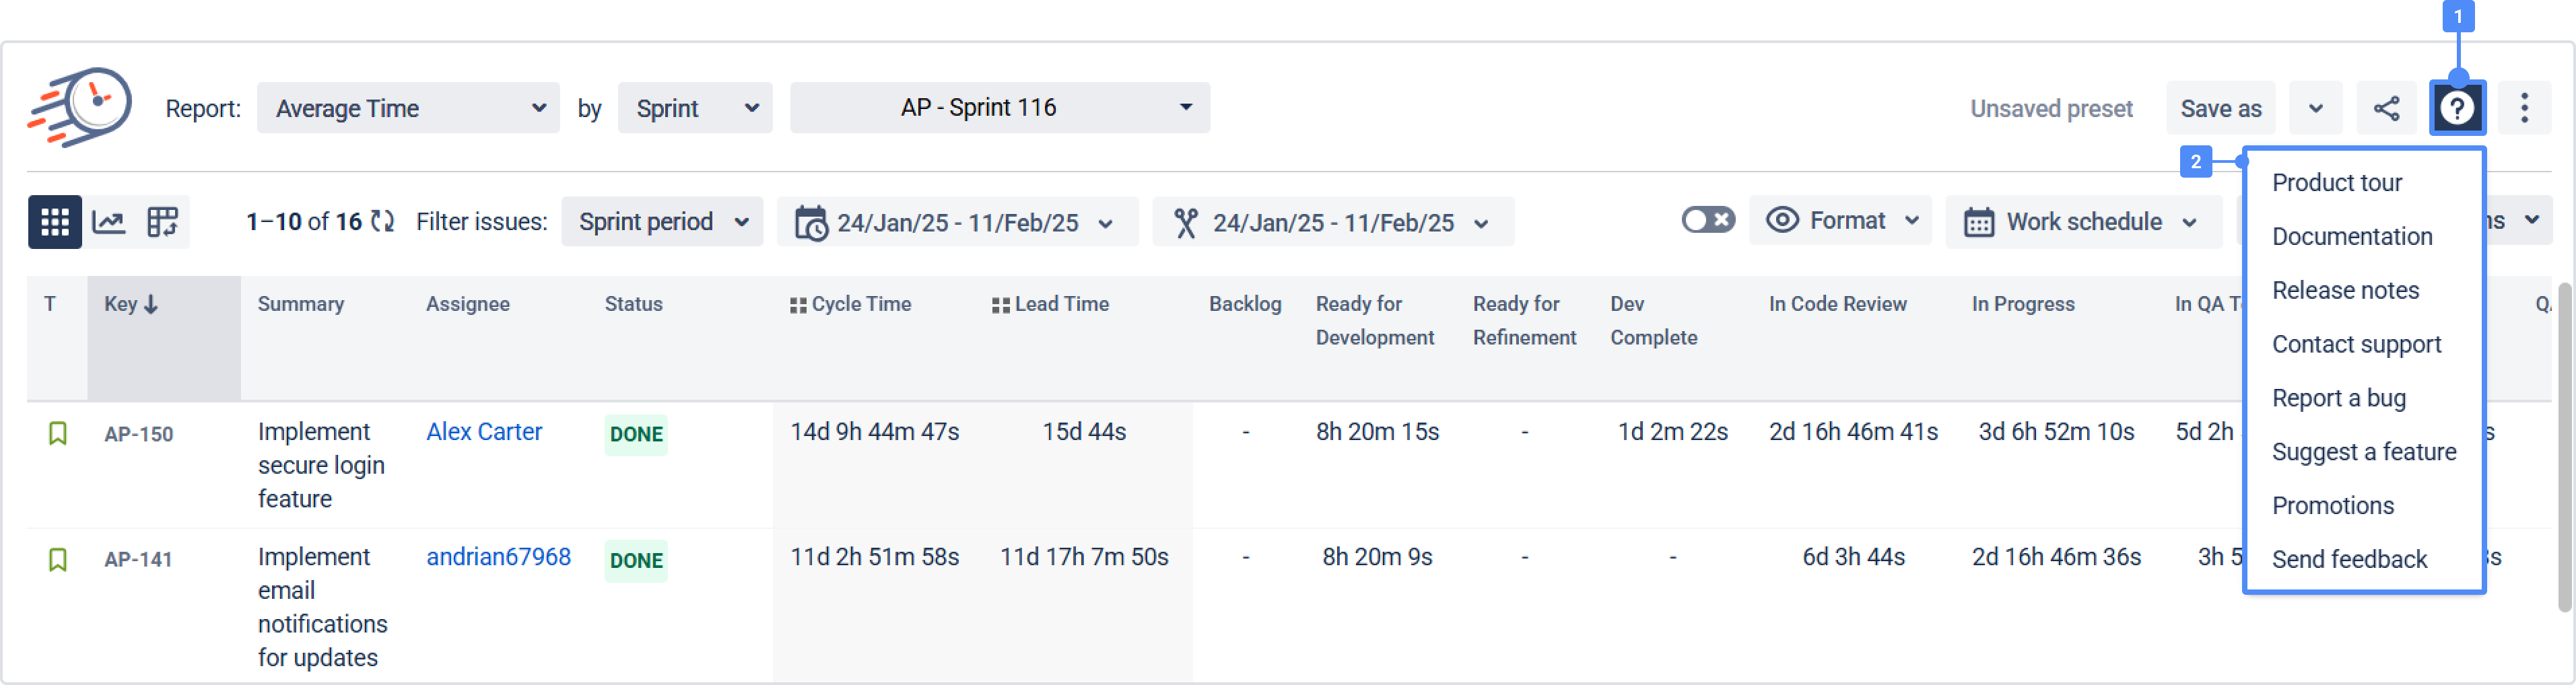The image size is (2576, 685).
Task: Select Product tour from help menu
Action: click(x=2336, y=183)
